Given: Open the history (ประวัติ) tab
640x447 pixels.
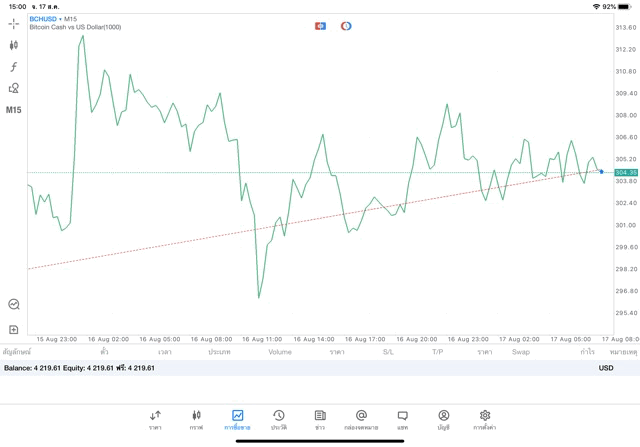Looking at the screenshot, I should coord(279,419).
